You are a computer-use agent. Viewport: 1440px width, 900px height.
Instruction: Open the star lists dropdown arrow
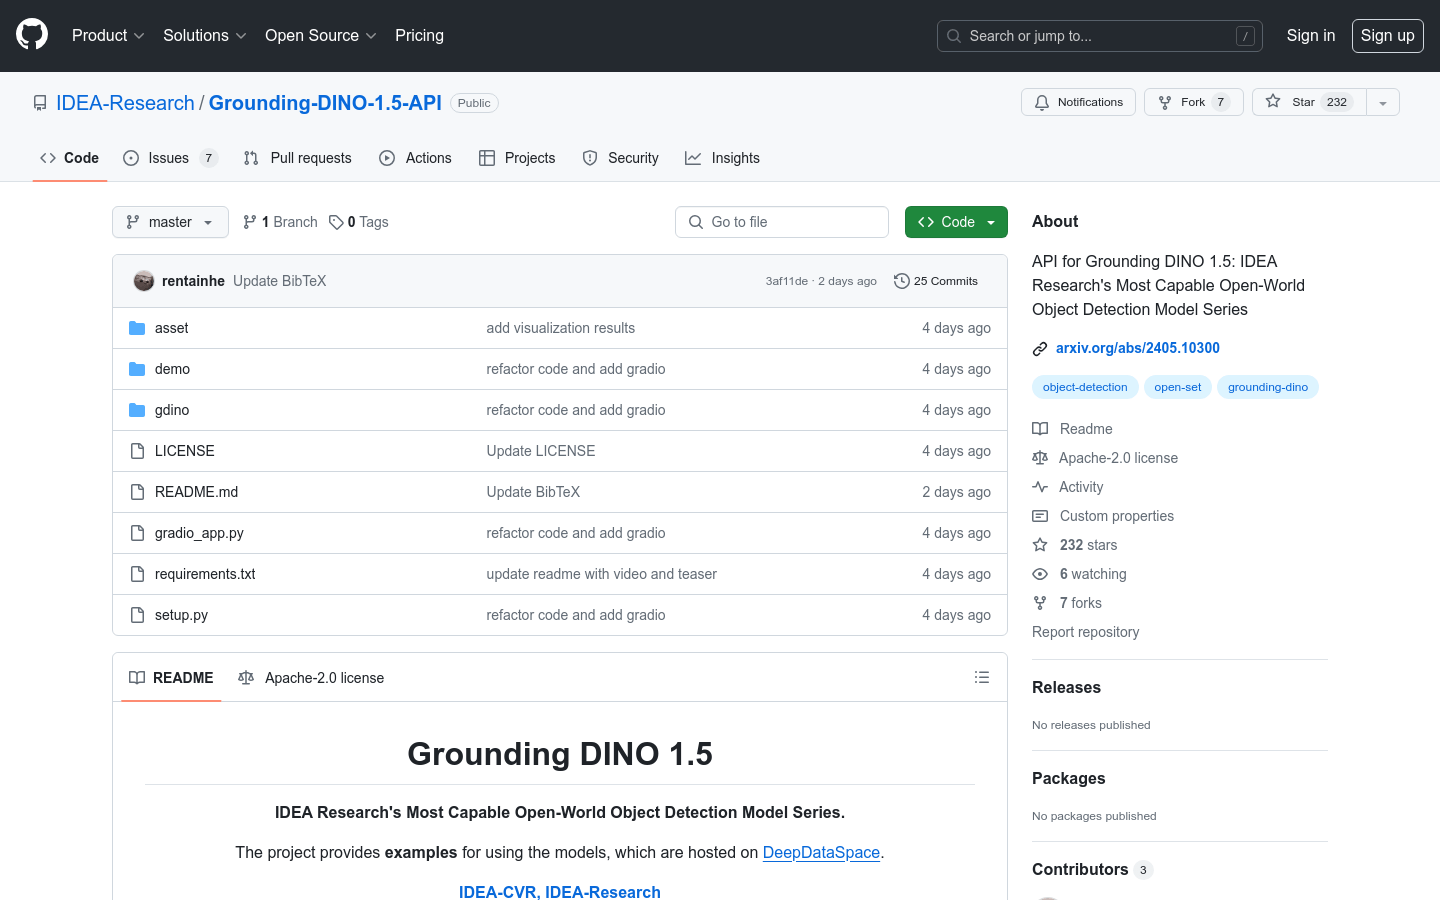click(1383, 102)
